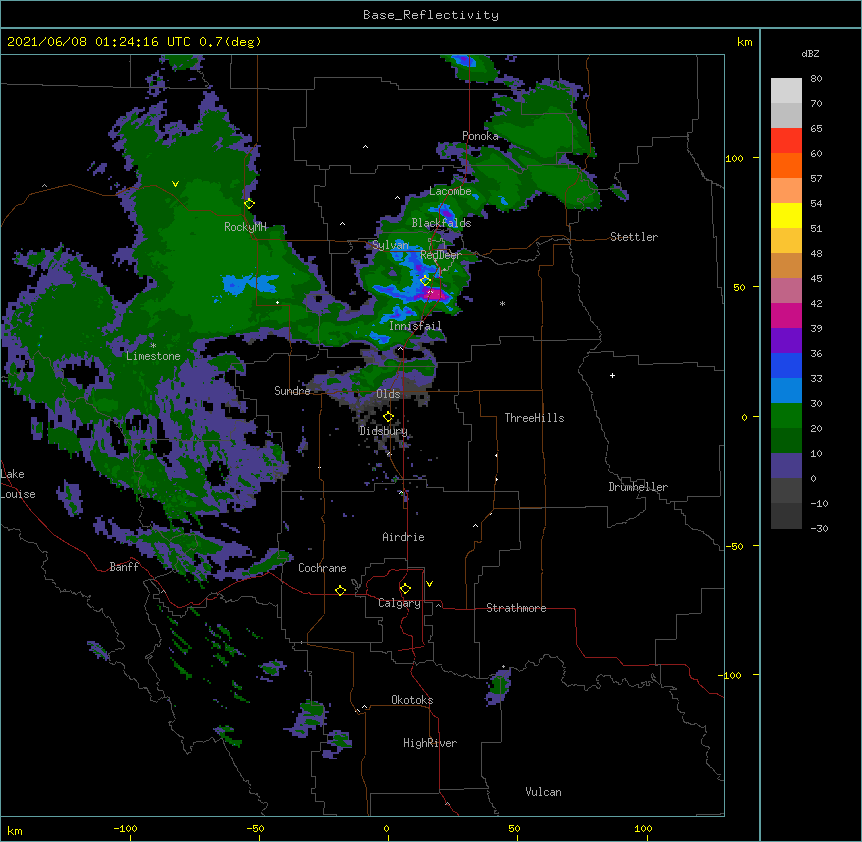Click the white plus marker north of Drumheller
862x842 pixels.
[x=612, y=375]
